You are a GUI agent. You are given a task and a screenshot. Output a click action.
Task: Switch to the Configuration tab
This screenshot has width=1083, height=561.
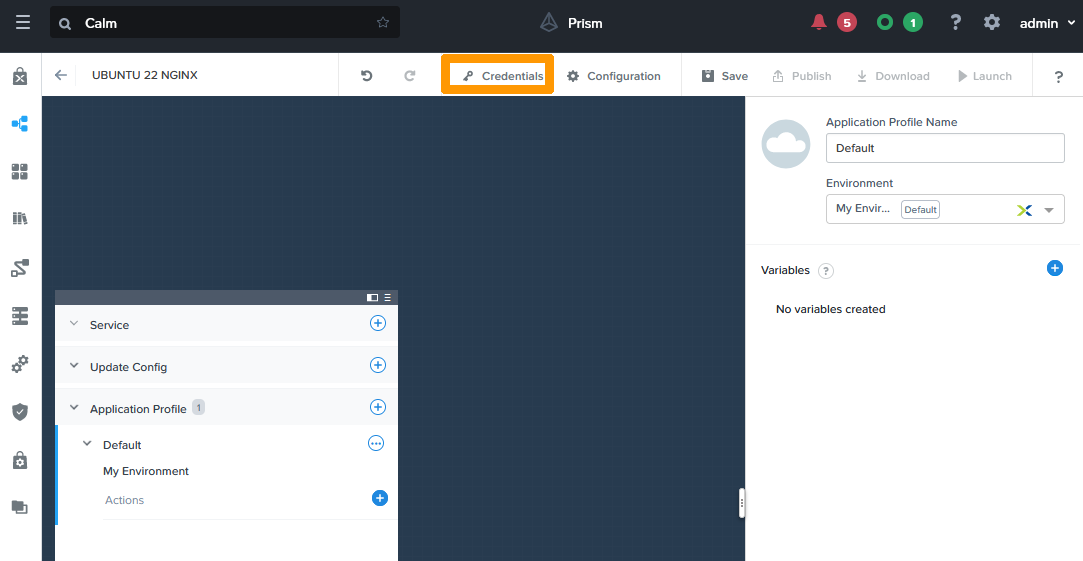[614, 76]
